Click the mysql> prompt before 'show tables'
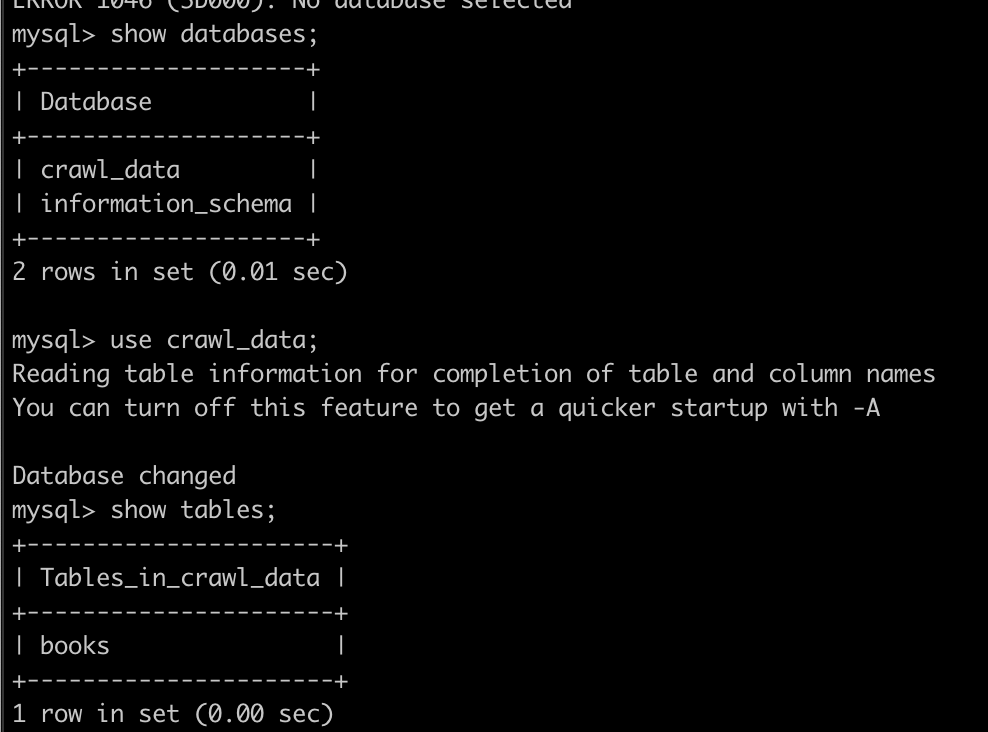Screen dimensions: 988x732 (x=54, y=510)
